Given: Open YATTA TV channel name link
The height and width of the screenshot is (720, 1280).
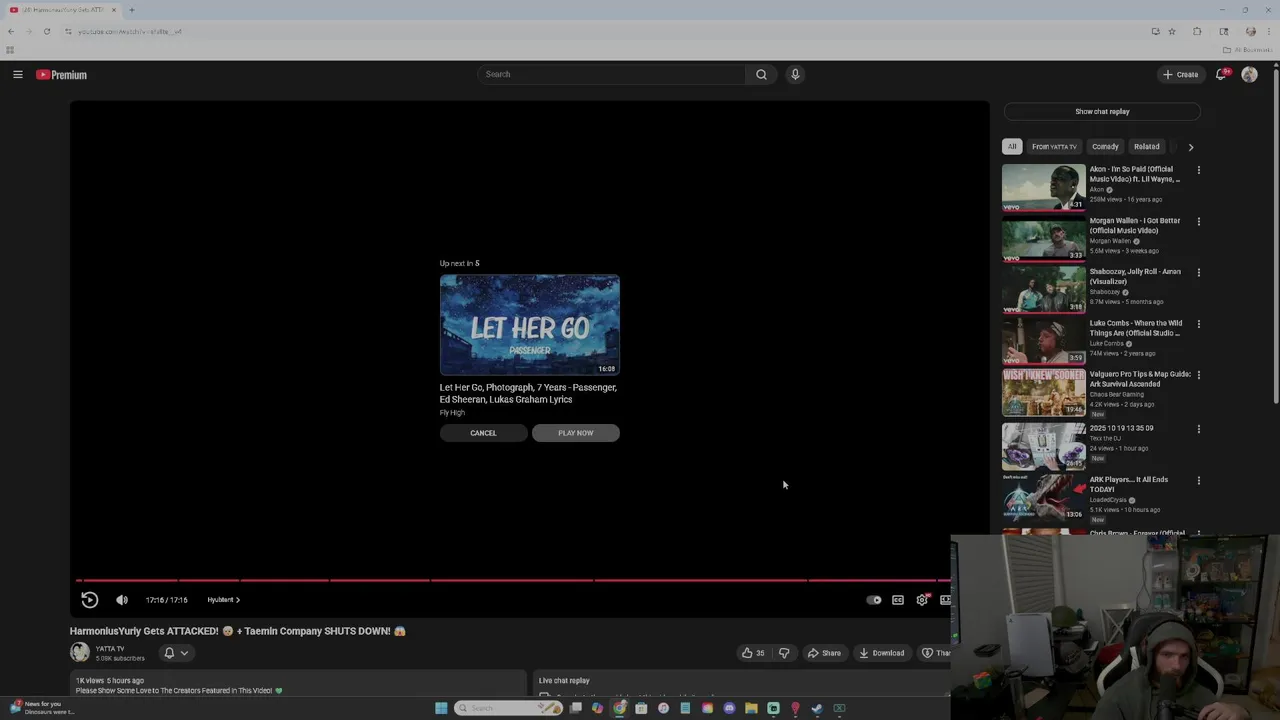Looking at the screenshot, I should point(110,649).
